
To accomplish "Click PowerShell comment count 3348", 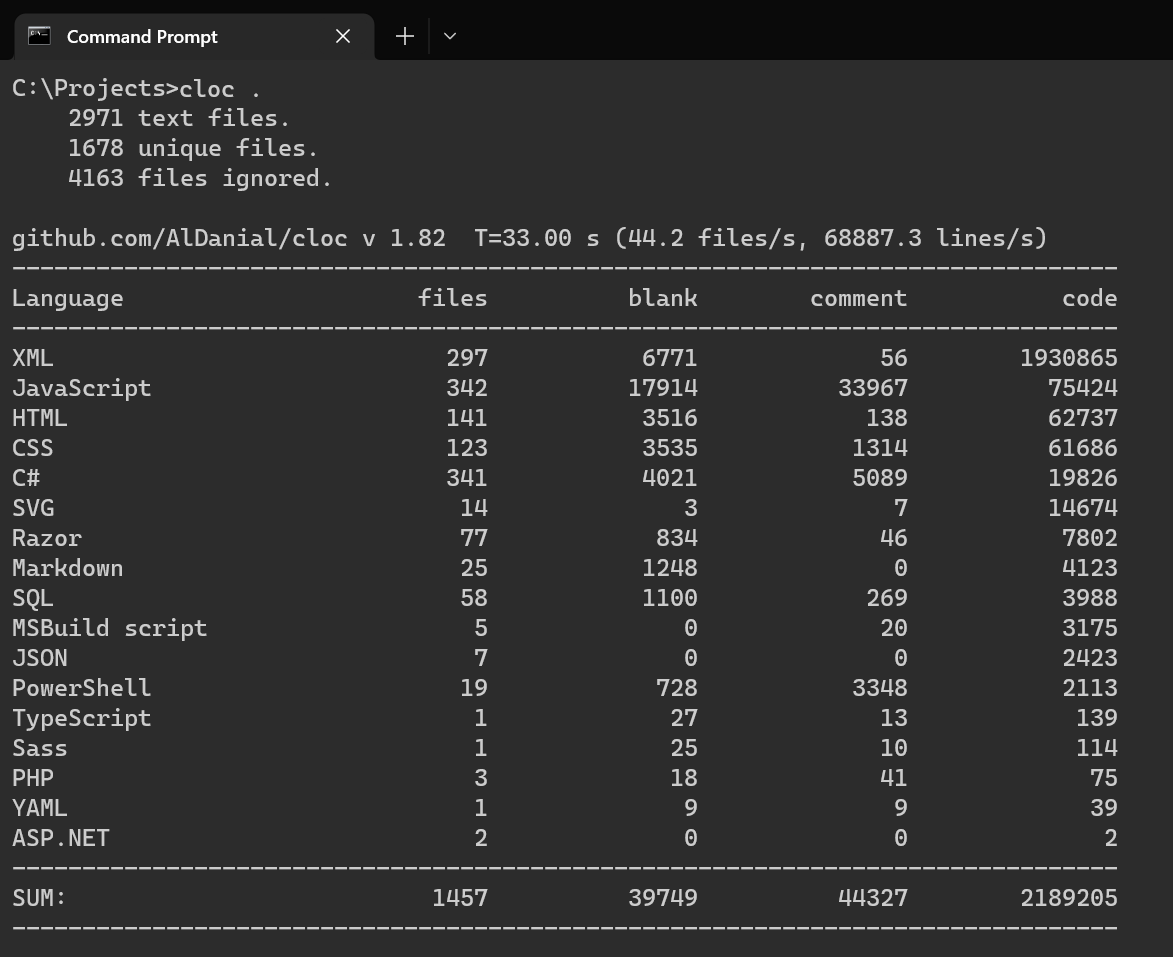I will (x=879, y=687).
